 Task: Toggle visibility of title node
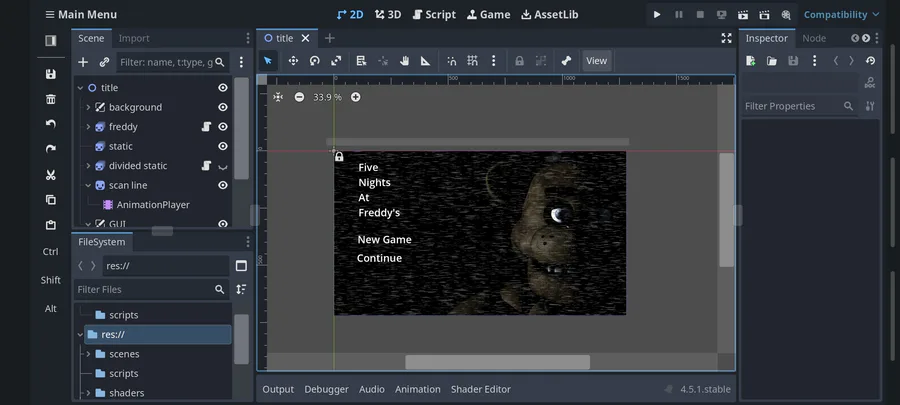click(223, 88)
